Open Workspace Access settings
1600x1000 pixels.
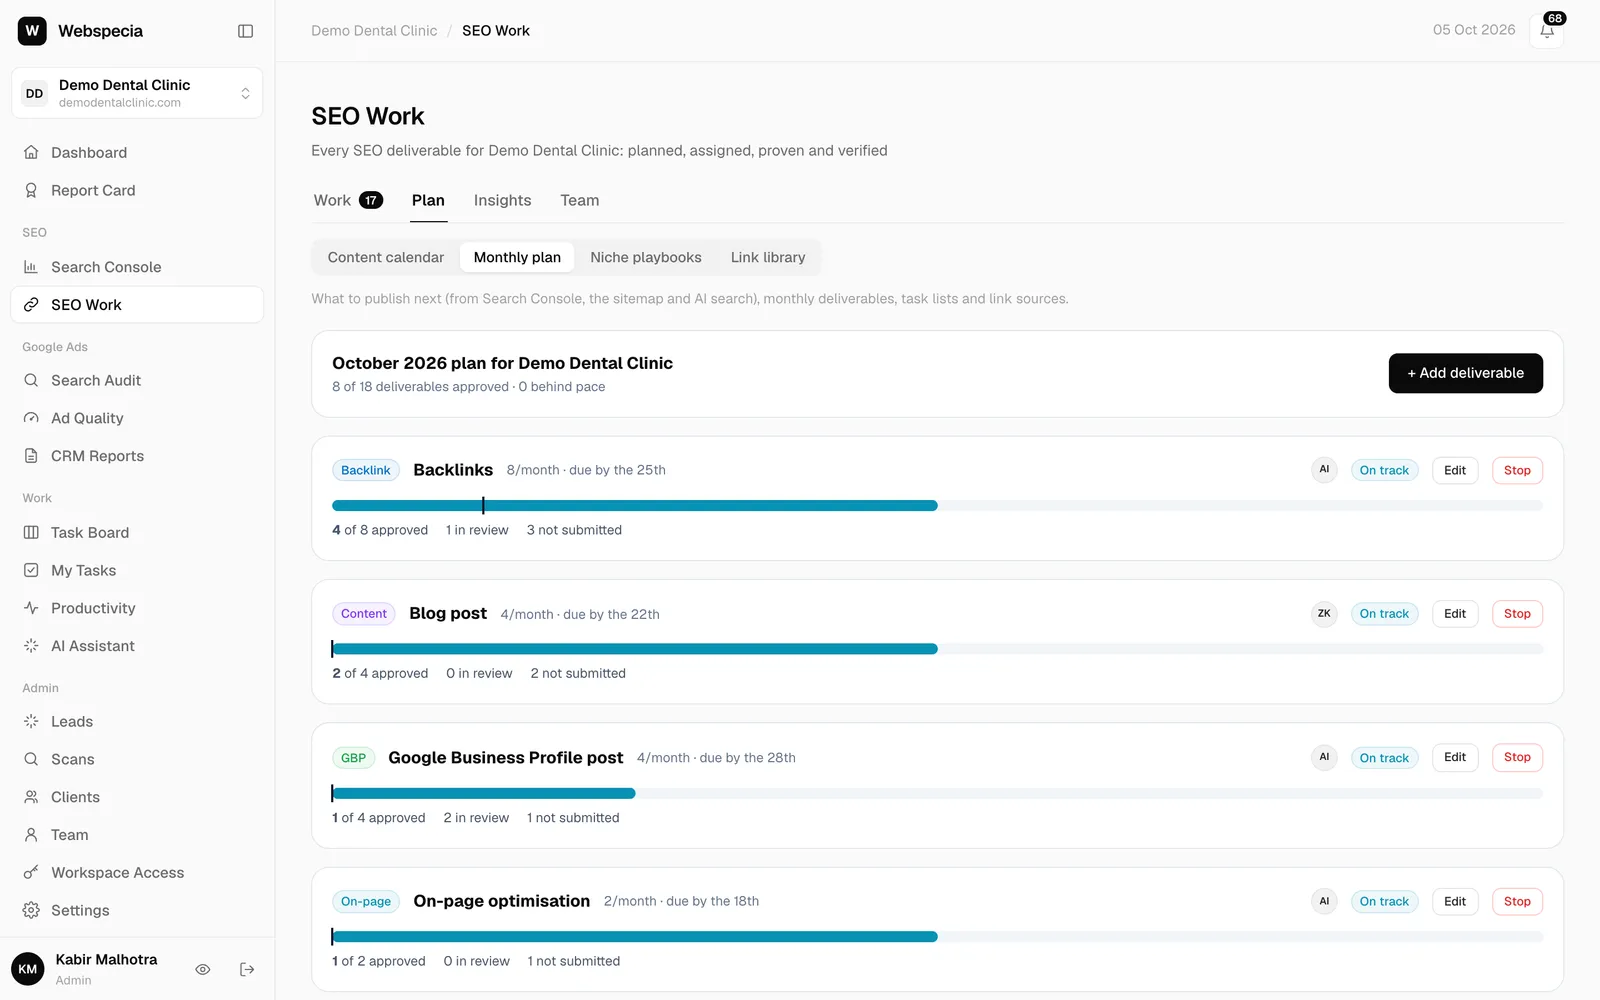pos(137,873)
